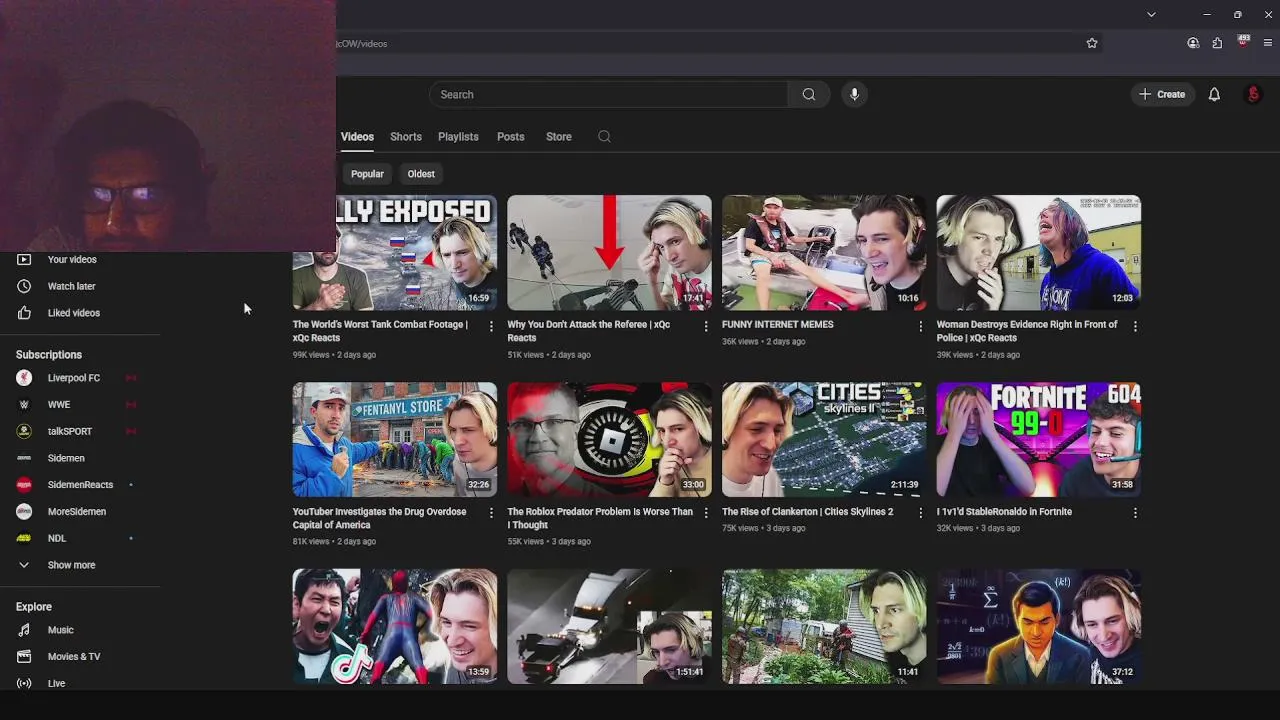
Task: Sort videos by Popular
Action: click(367, 174)
